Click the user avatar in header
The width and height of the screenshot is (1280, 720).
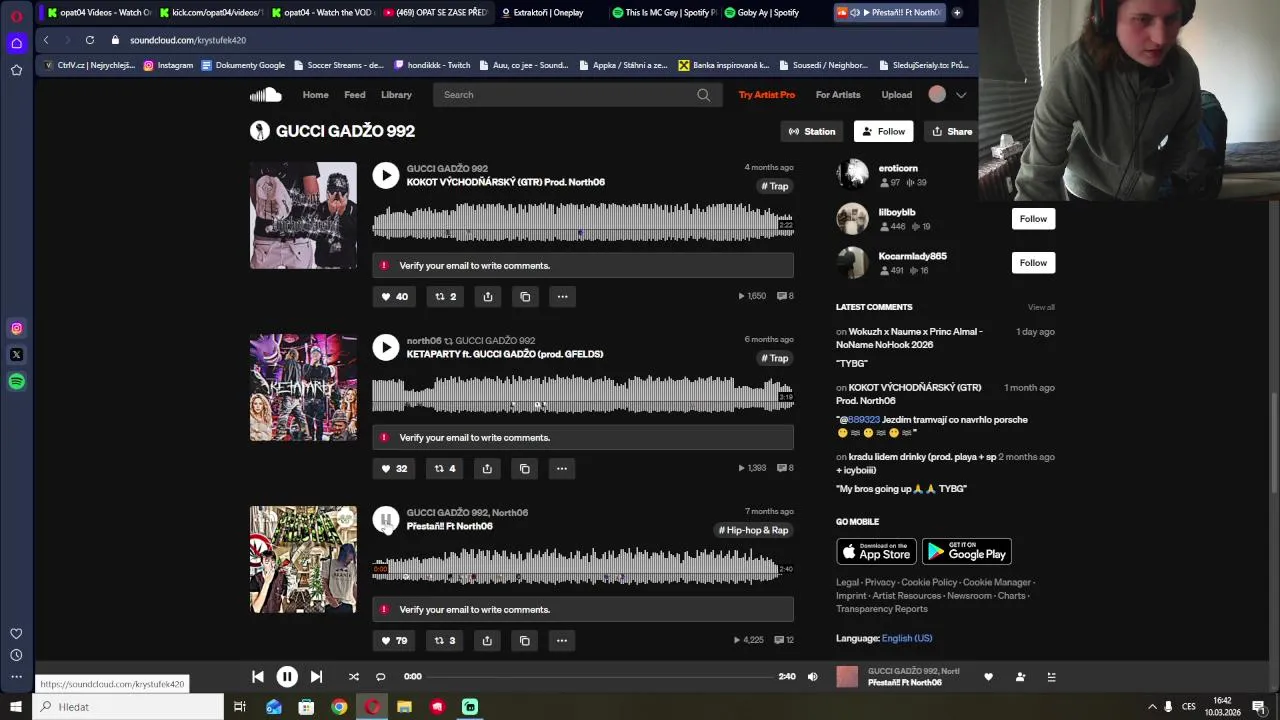(x=937, y=95)
